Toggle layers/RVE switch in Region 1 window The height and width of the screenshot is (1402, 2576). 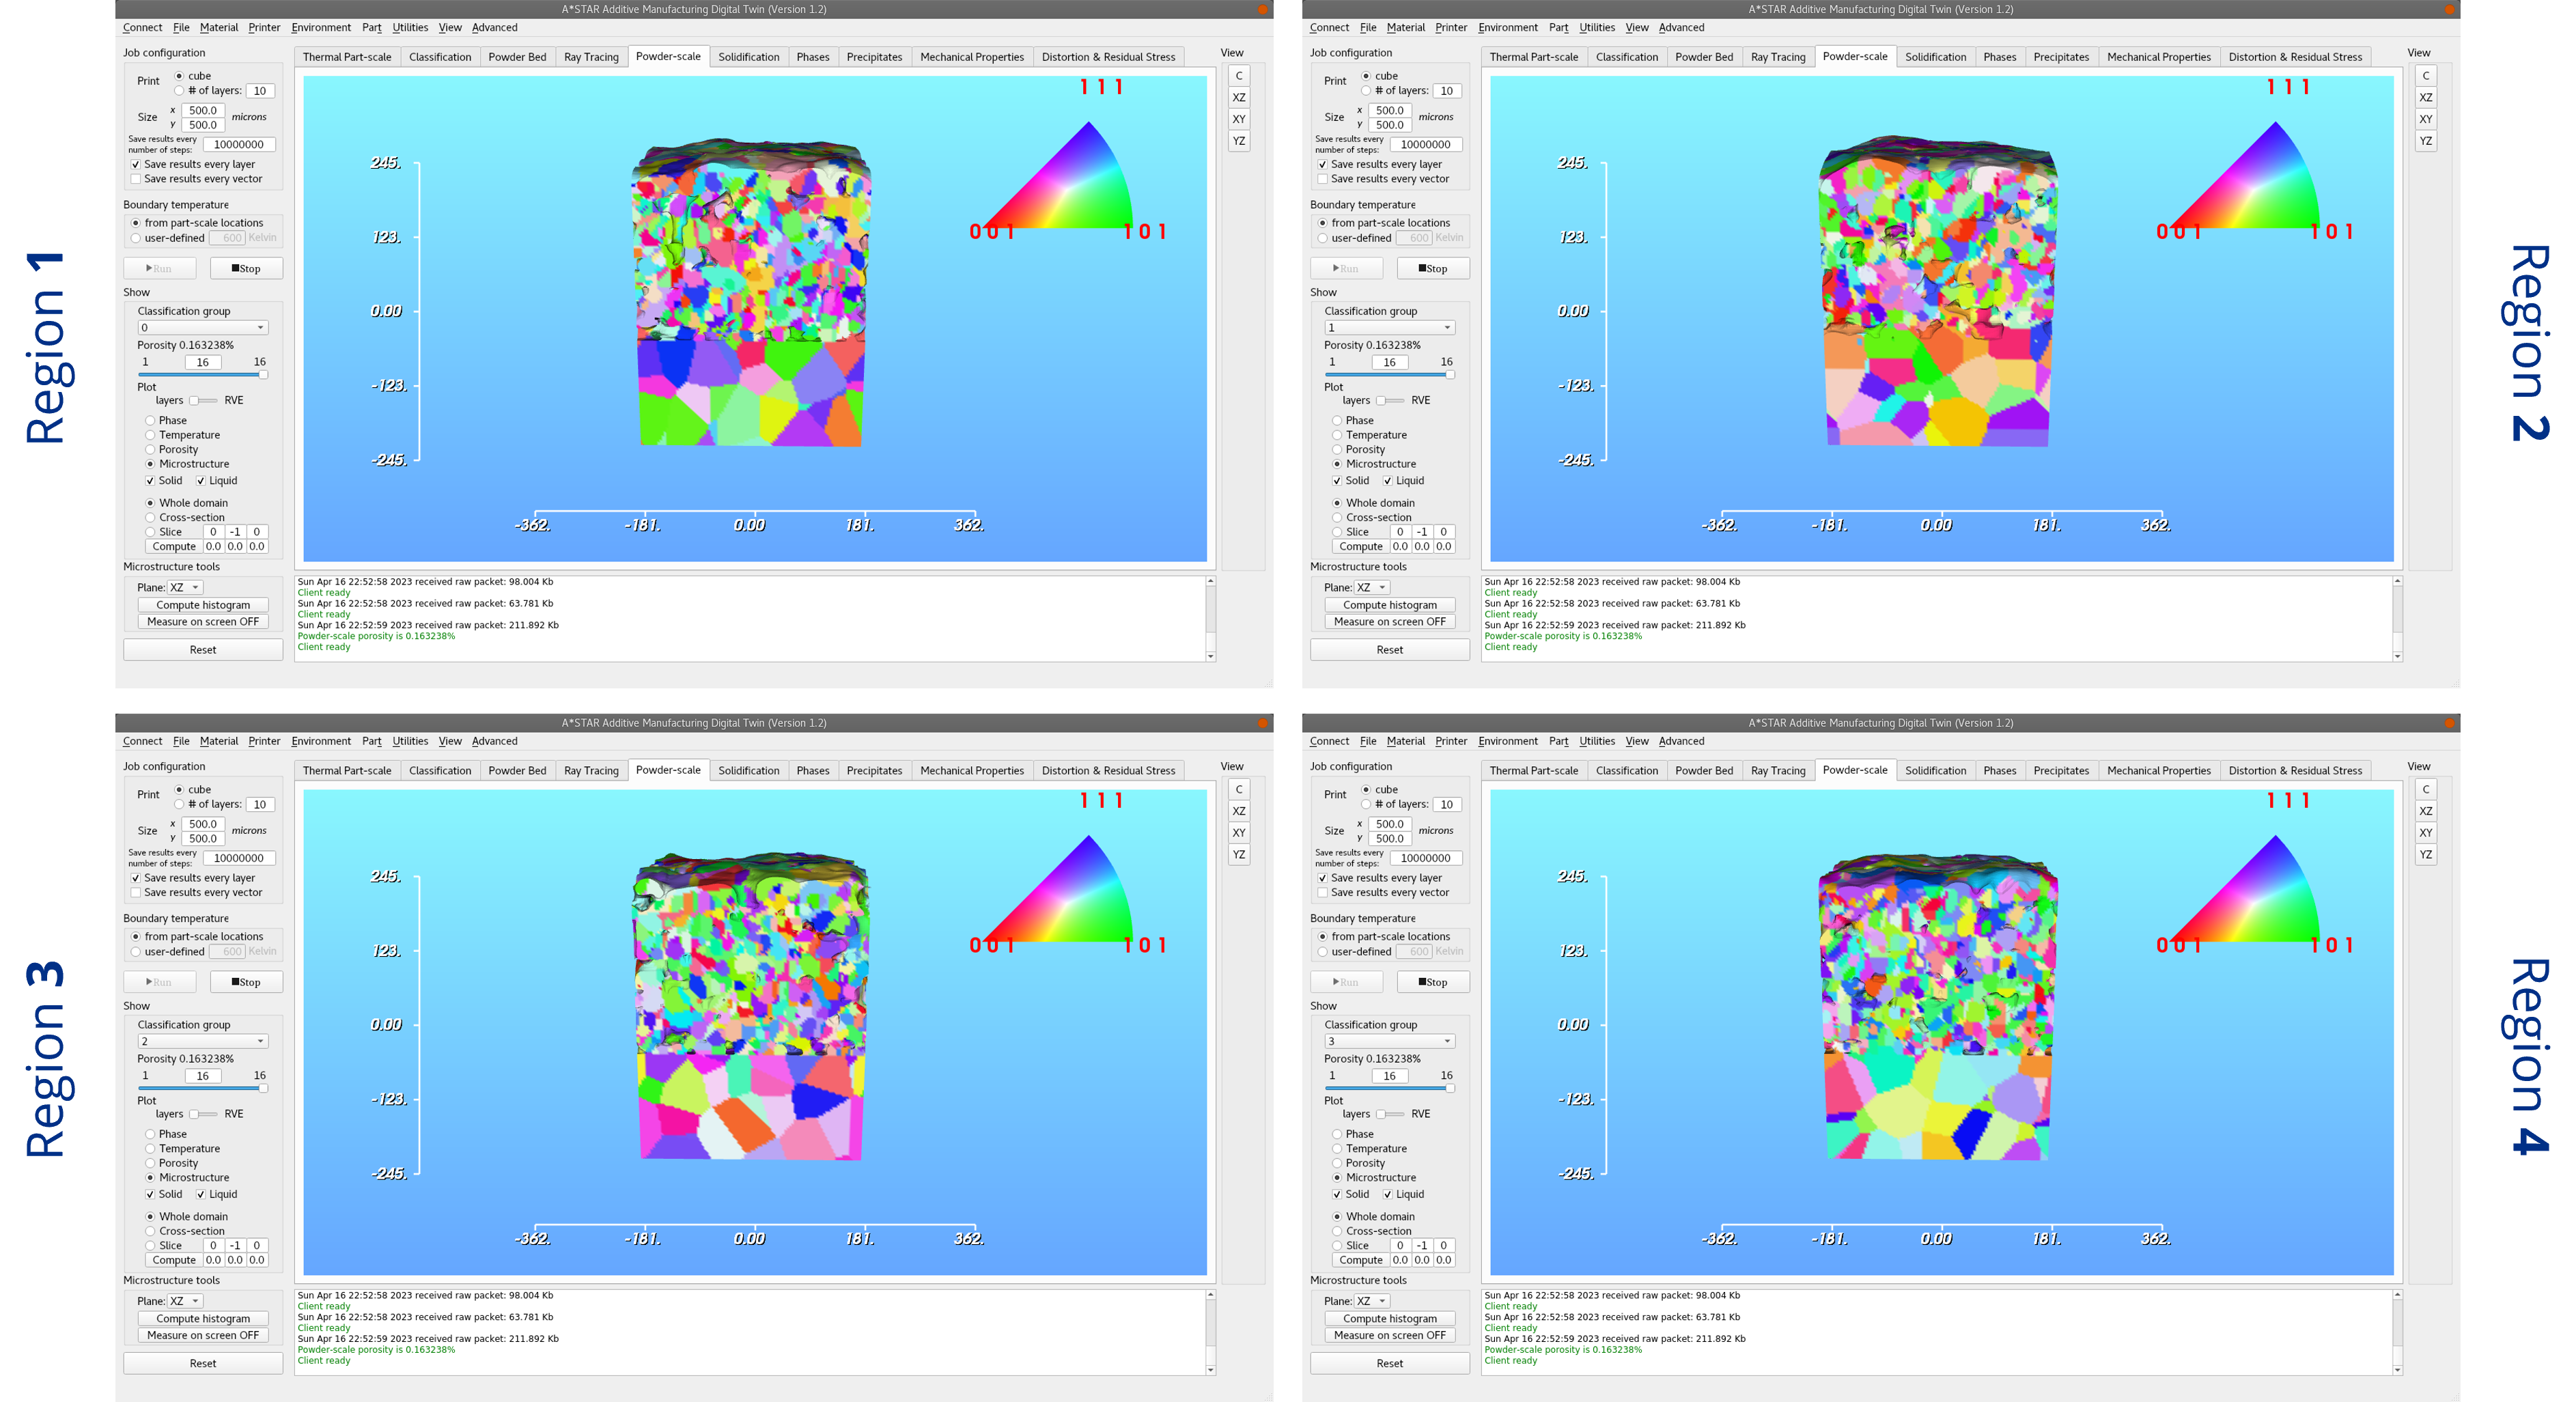pos(203,401)
